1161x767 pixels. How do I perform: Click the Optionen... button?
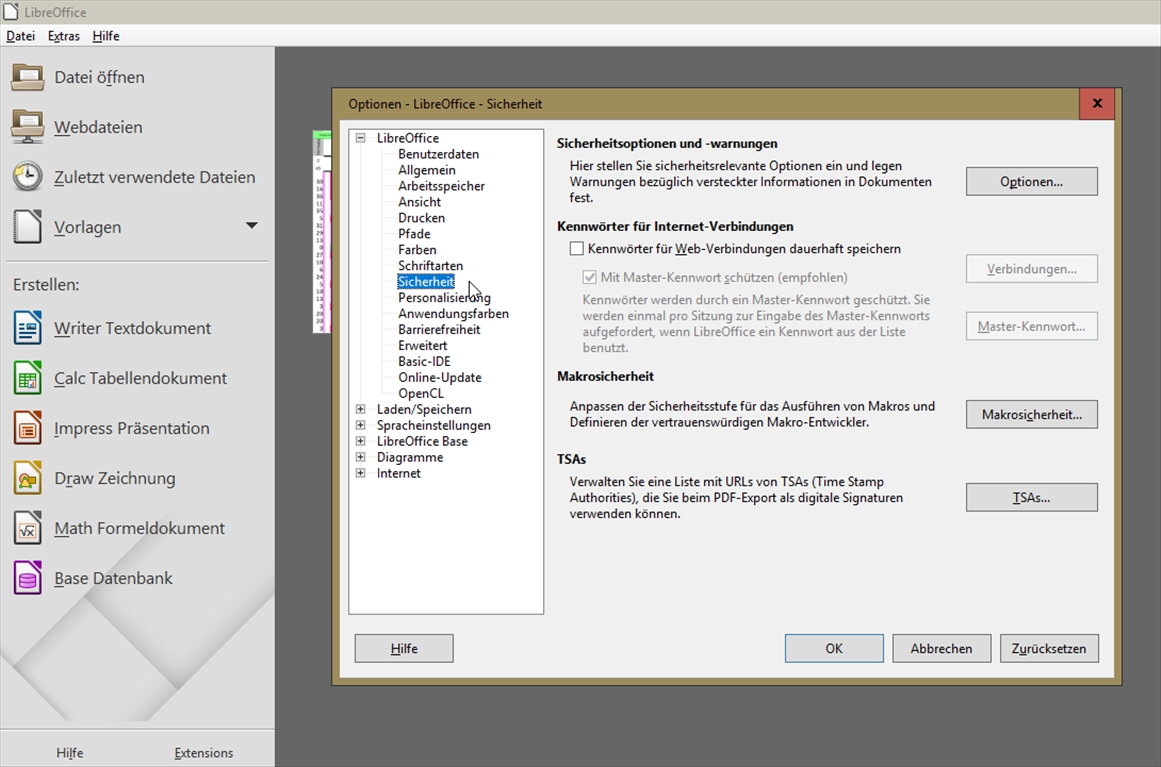pyautogui.click(x=1031, y=181)
